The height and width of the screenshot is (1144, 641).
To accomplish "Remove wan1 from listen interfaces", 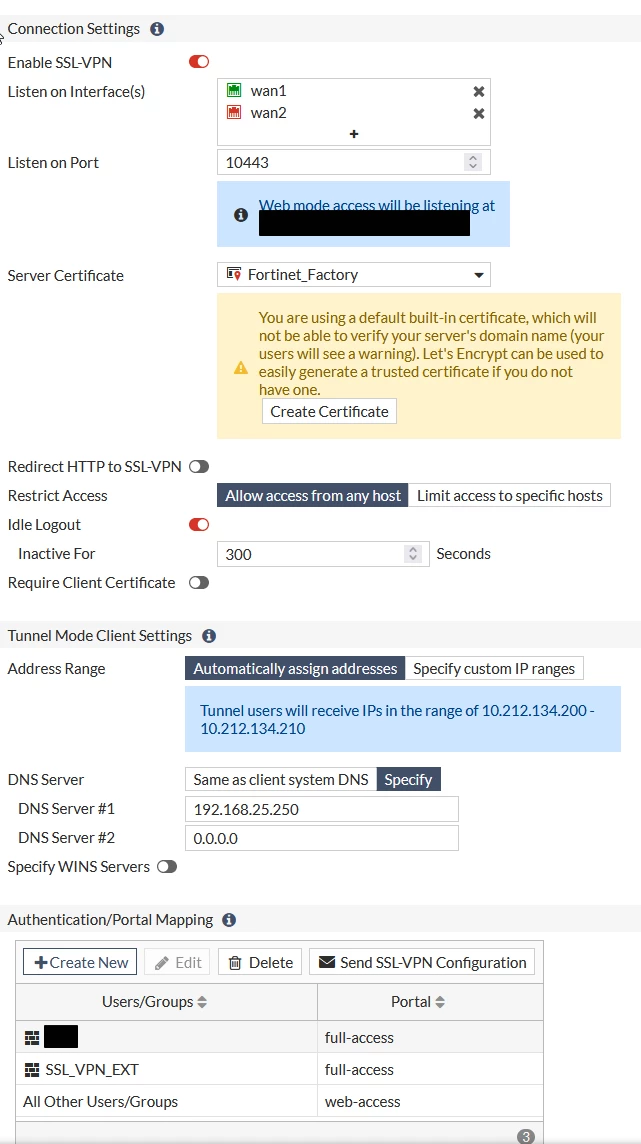I will pyautogui.click(x=479, y=91).
